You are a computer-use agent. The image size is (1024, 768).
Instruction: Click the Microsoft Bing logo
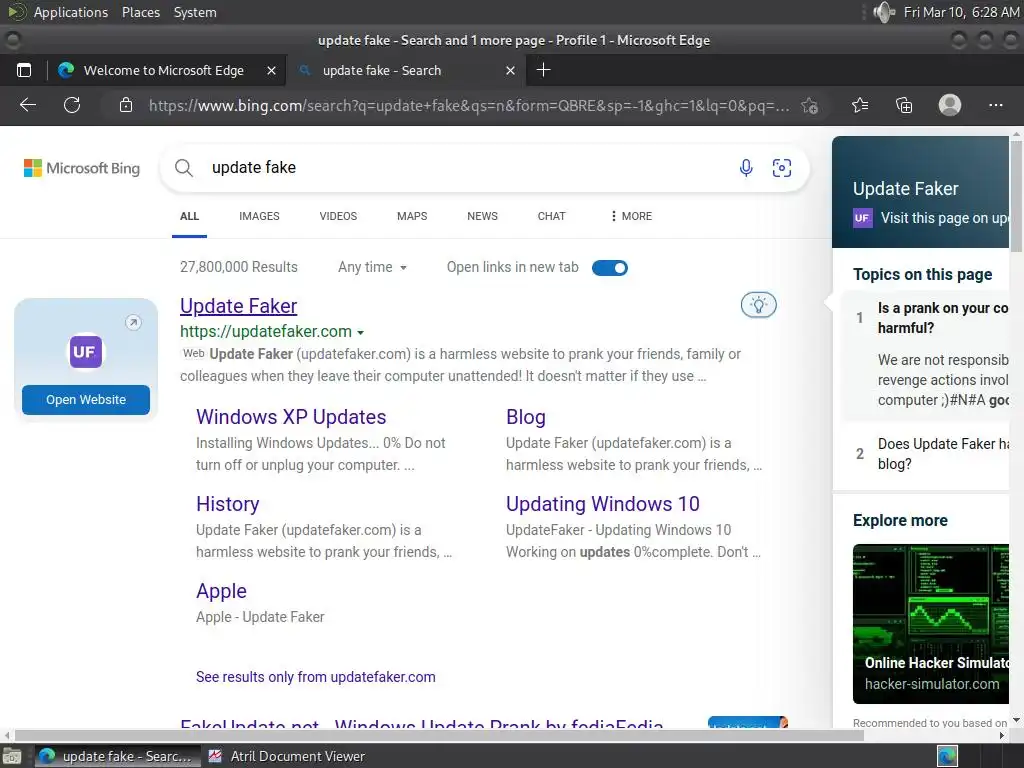pos(82,168)
